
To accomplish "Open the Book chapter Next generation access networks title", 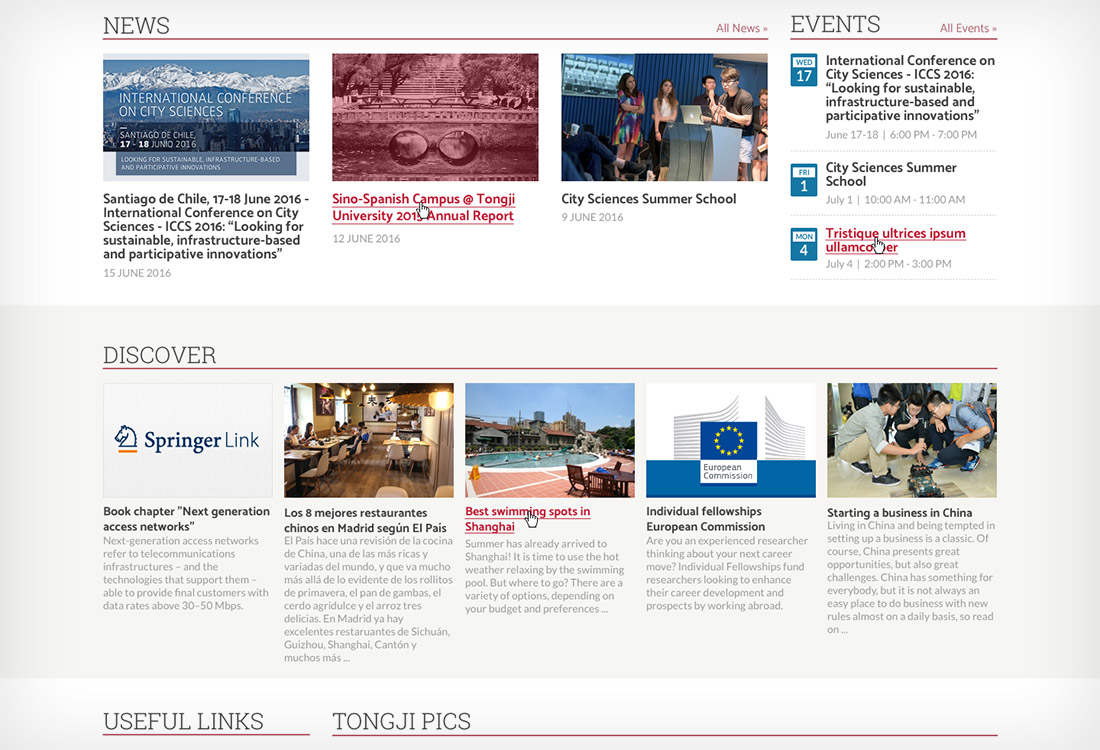I will pos(186,519).
